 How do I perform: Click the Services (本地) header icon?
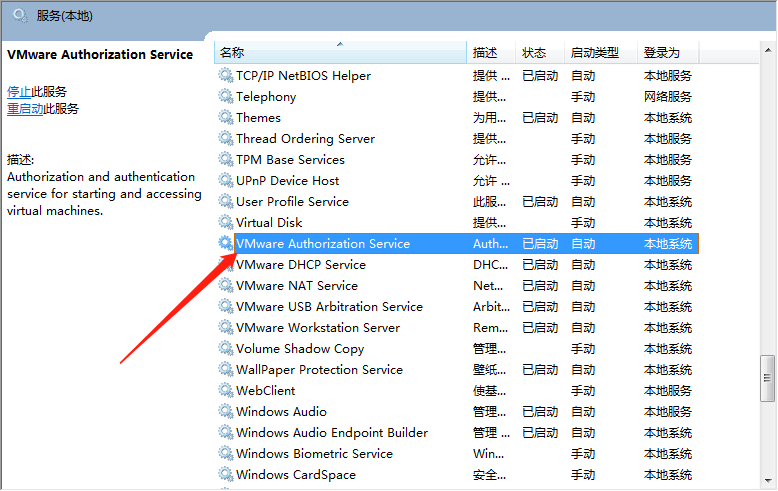[20, 16]
